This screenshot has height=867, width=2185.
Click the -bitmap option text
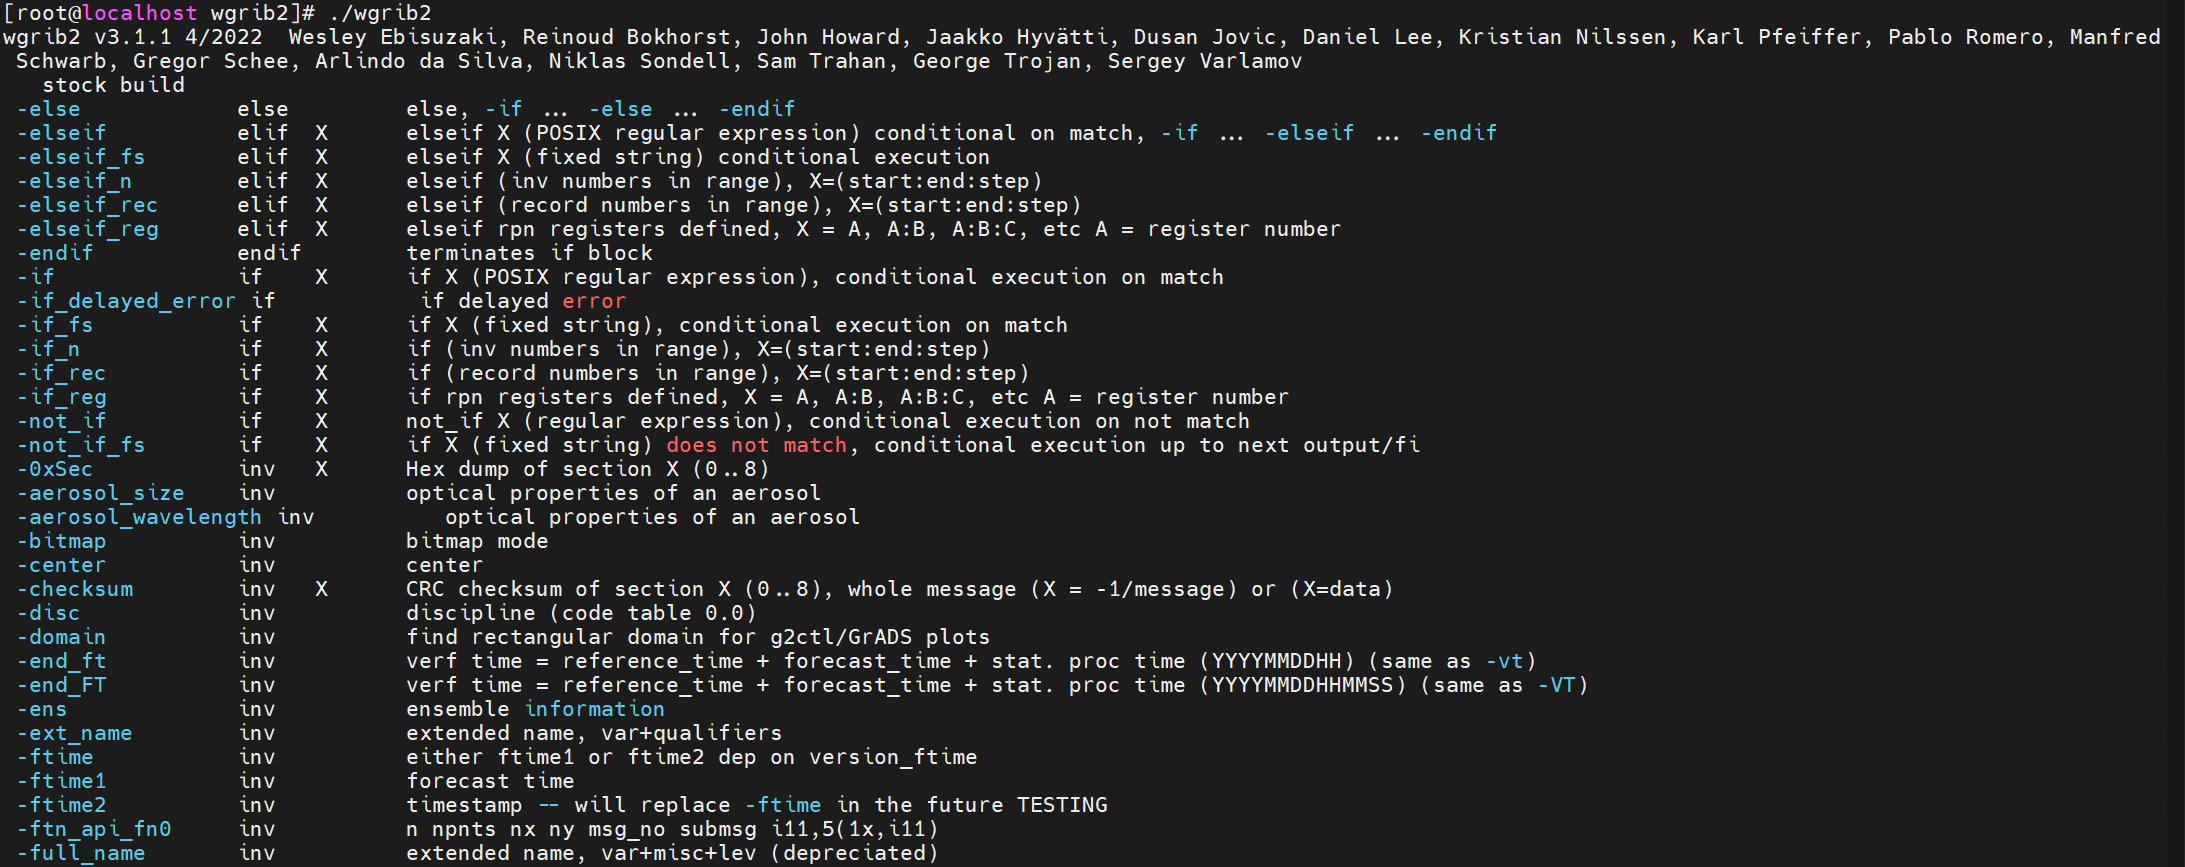pos(62,541)
